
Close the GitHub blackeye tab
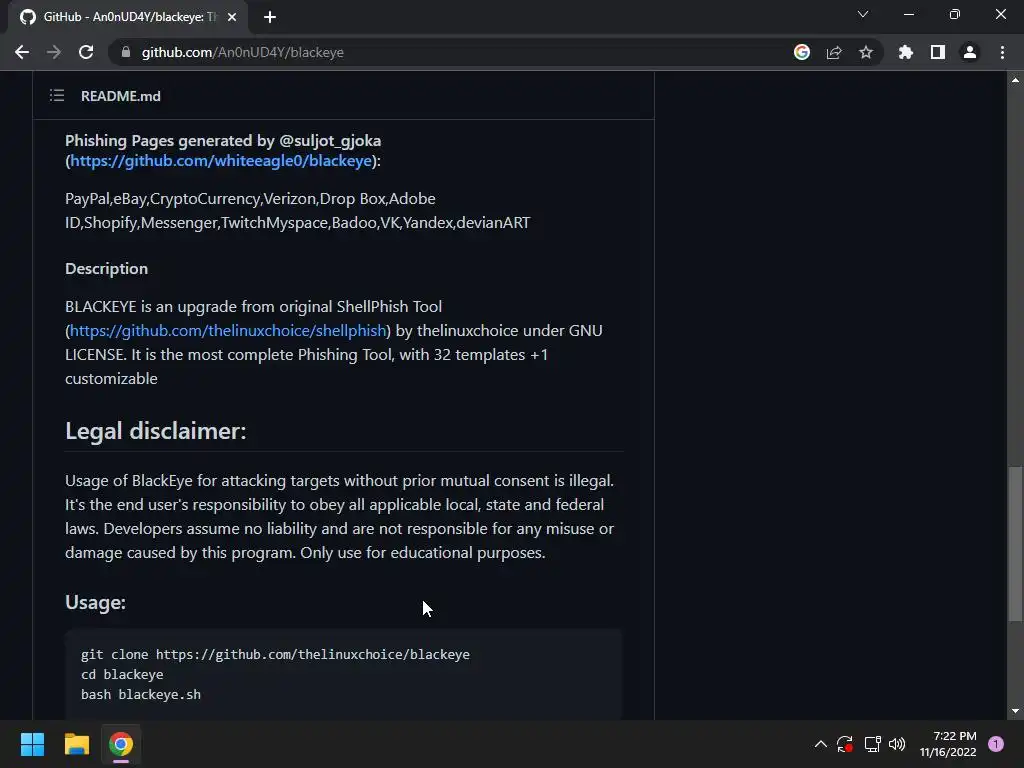point(232,17)
